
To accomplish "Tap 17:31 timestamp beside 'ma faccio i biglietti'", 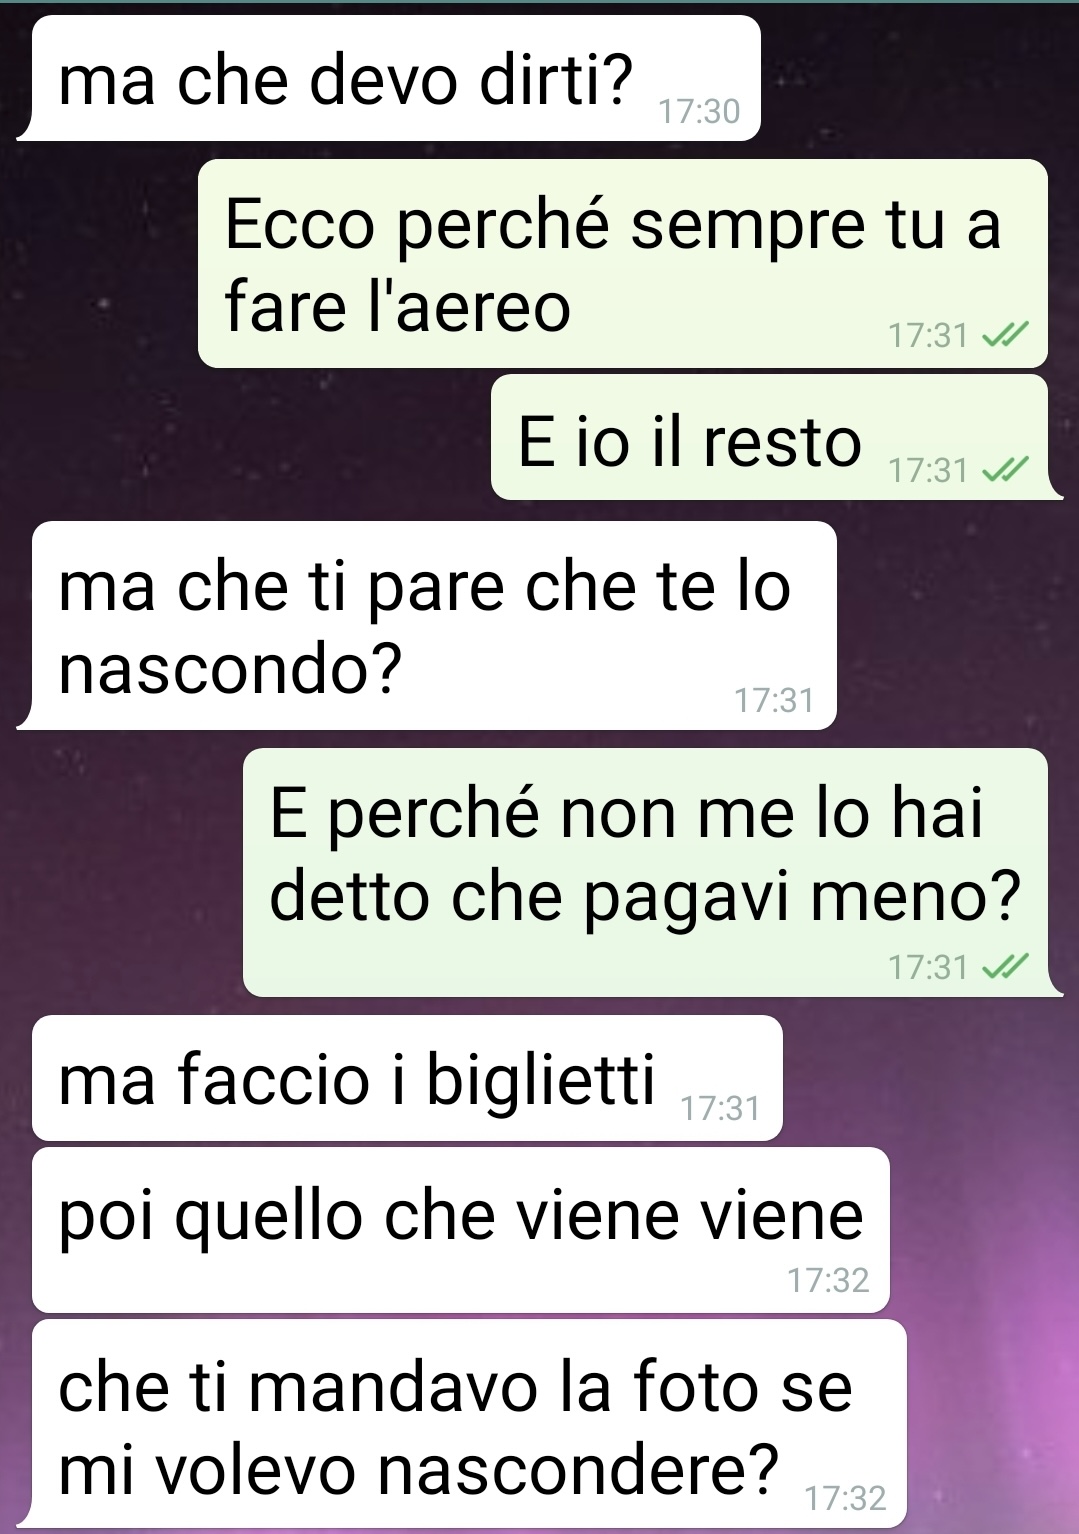I will 720,1109.
